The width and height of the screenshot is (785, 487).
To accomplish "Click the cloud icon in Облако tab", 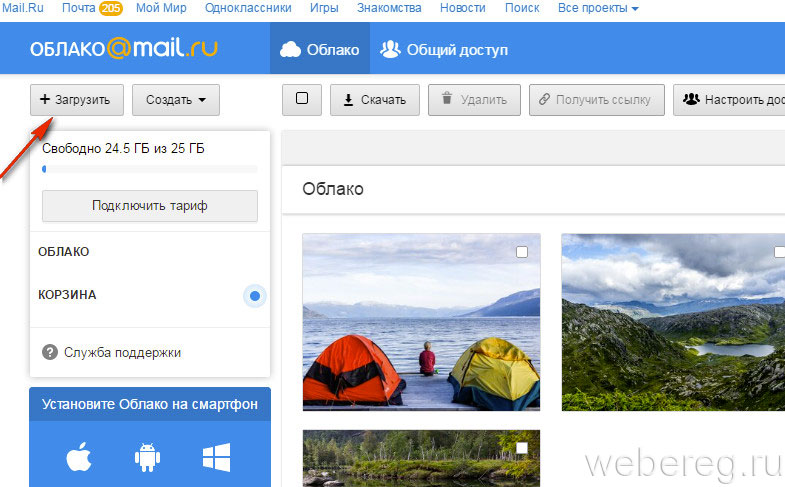I will [290, 50].
